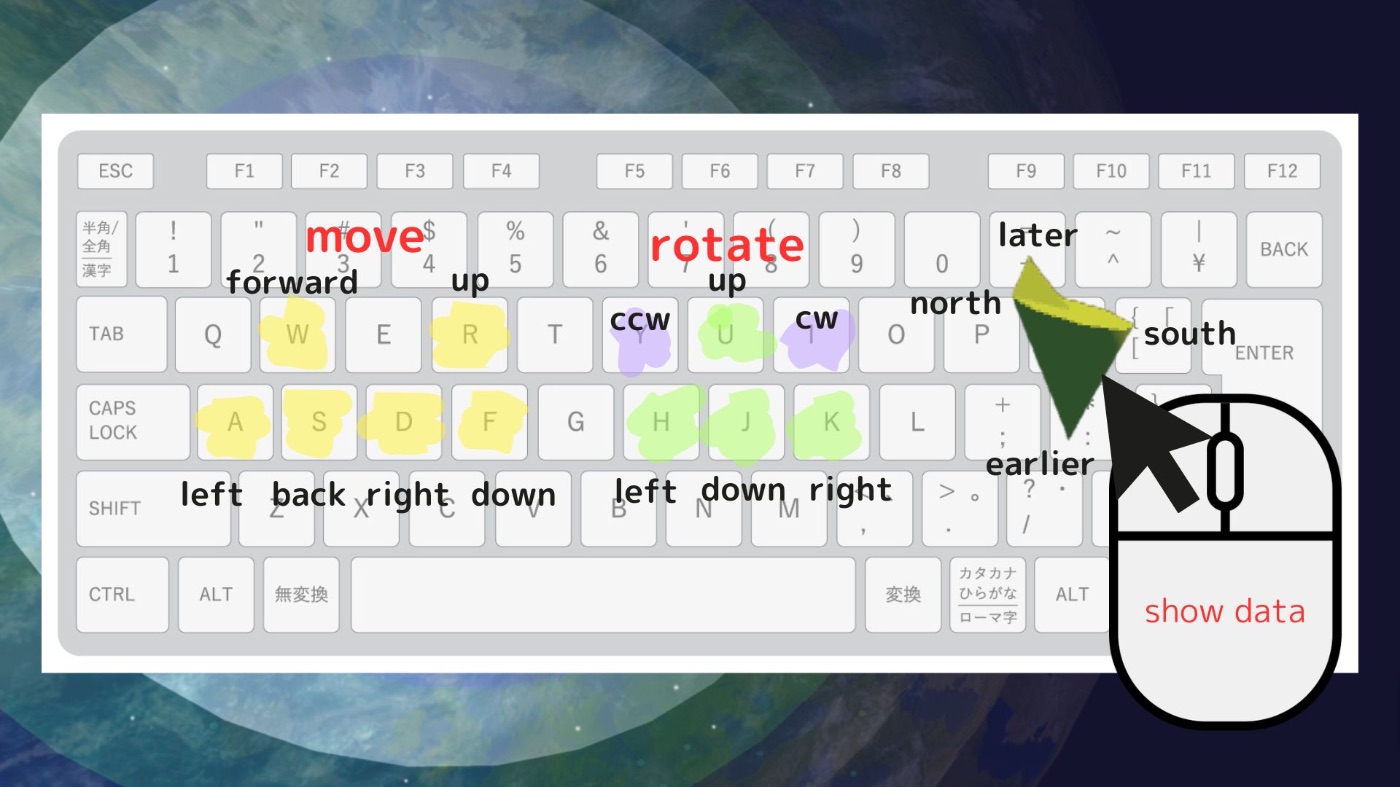
Task: Click the BACK key
Action: tap(1284, 249)
